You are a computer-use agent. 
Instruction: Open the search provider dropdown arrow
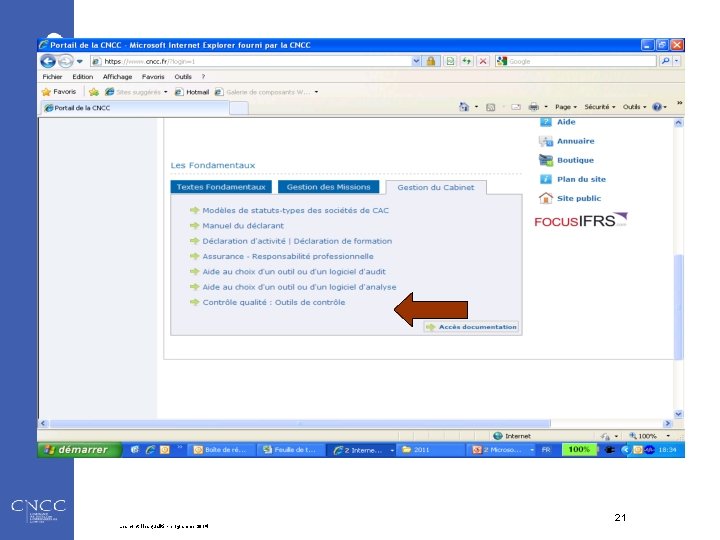click(676, 61)
